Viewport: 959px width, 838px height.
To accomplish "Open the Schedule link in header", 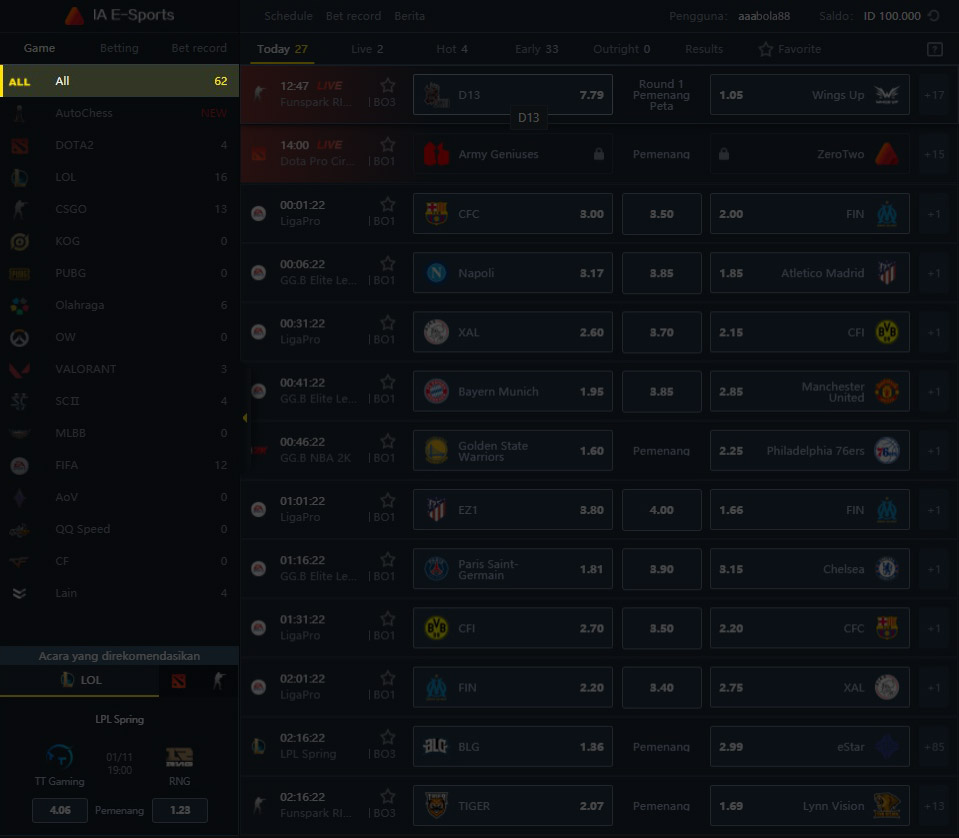I will pyautogui.click(x=288, y=16).
